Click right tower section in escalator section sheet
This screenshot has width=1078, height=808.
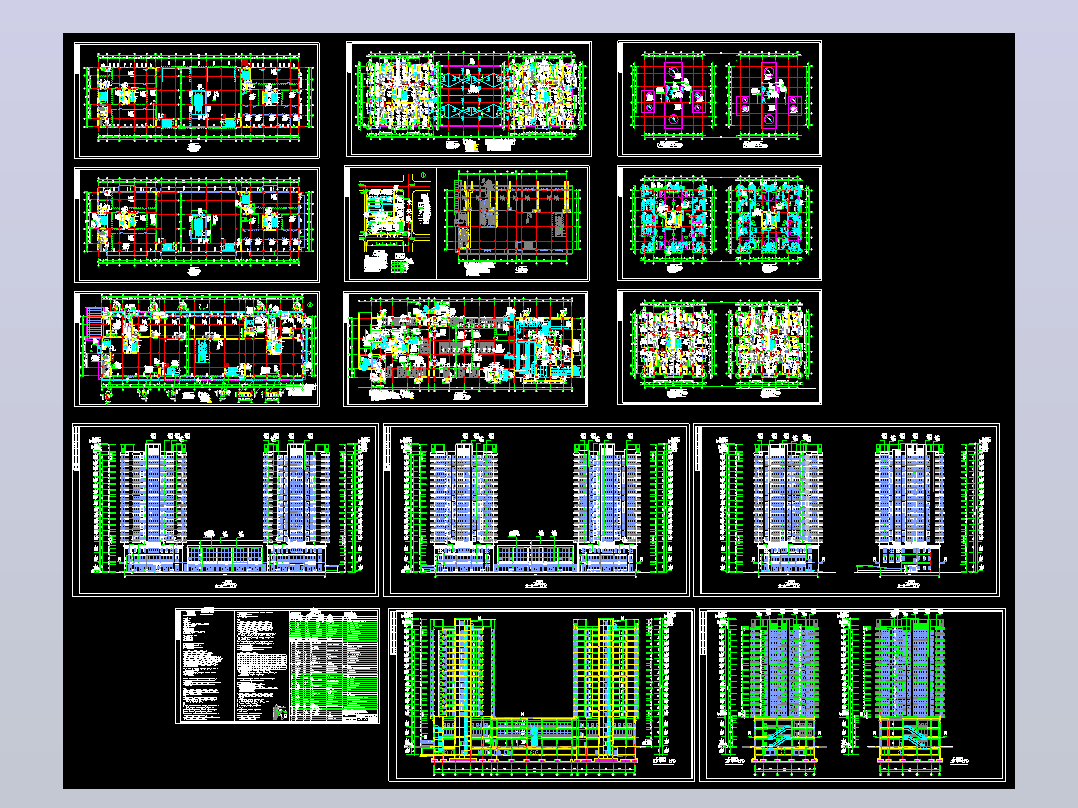pos(910,691)
